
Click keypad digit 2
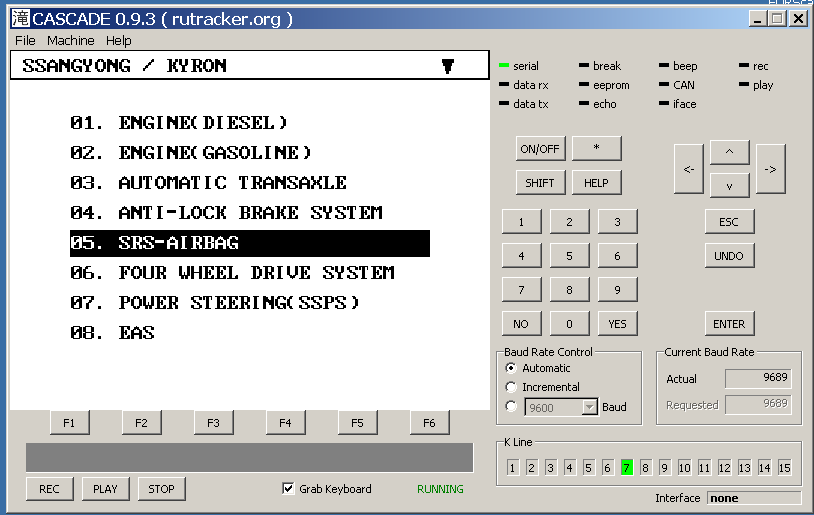569,222
